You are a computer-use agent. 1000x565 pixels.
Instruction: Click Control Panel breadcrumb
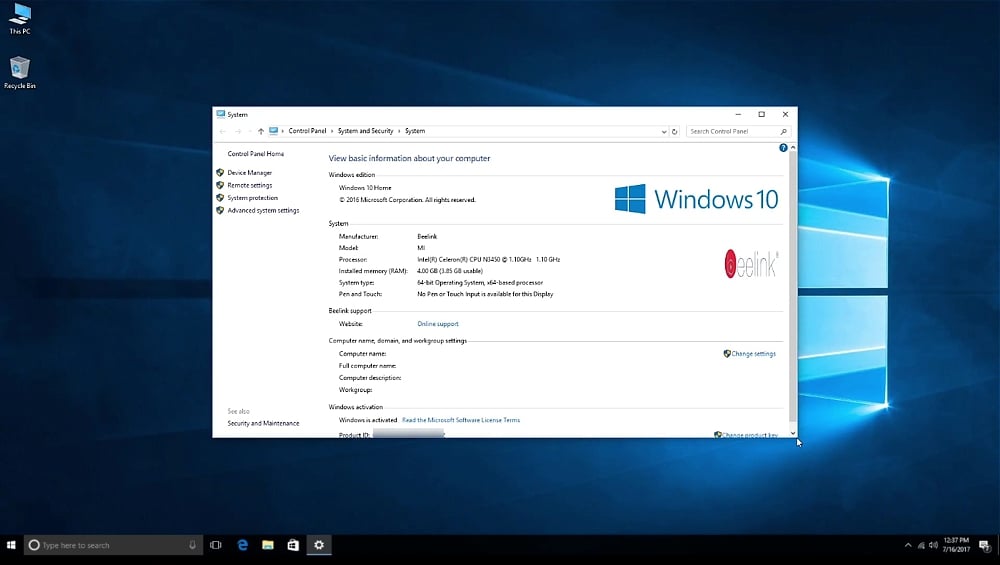(307, 131)
